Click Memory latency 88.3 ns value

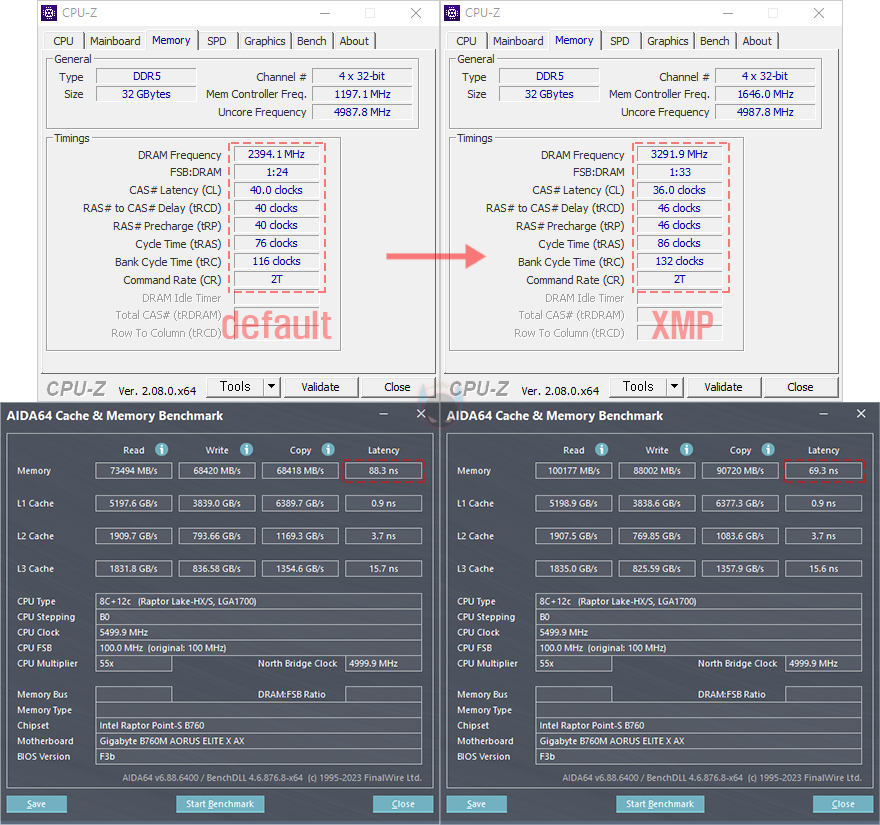pos(383,470)
